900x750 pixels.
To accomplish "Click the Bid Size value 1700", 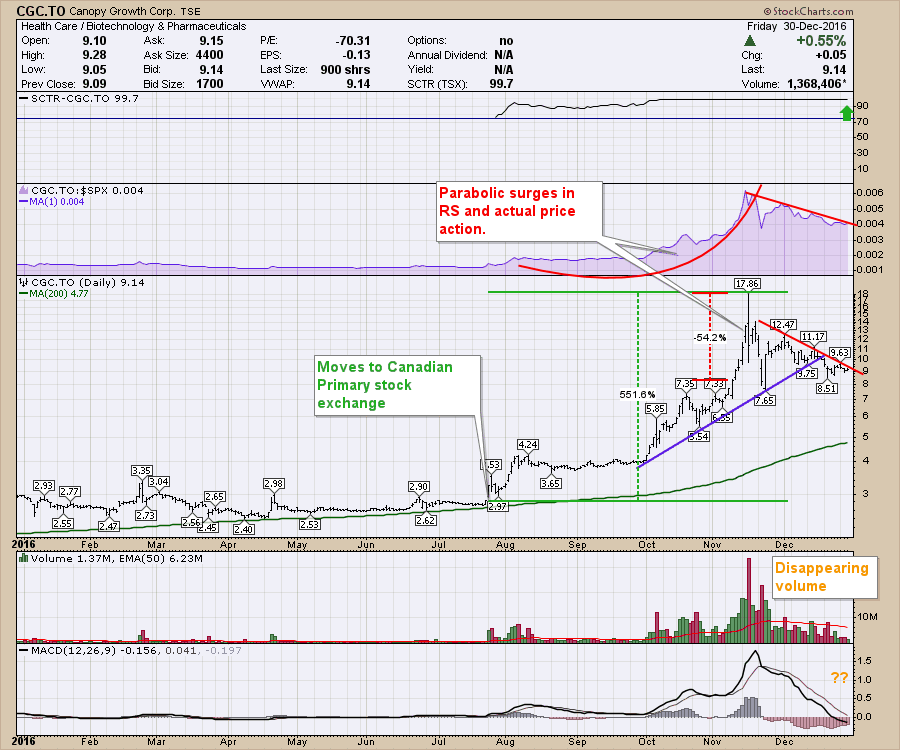I will click(x=210, y=84).
